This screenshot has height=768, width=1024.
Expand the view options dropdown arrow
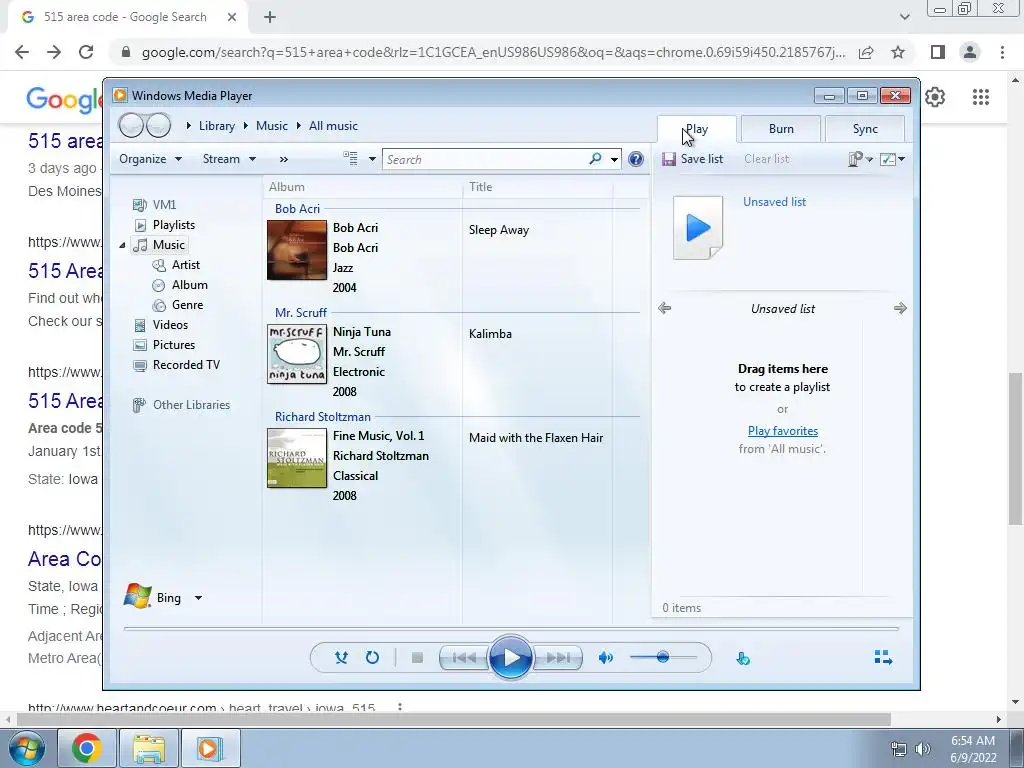372,159
